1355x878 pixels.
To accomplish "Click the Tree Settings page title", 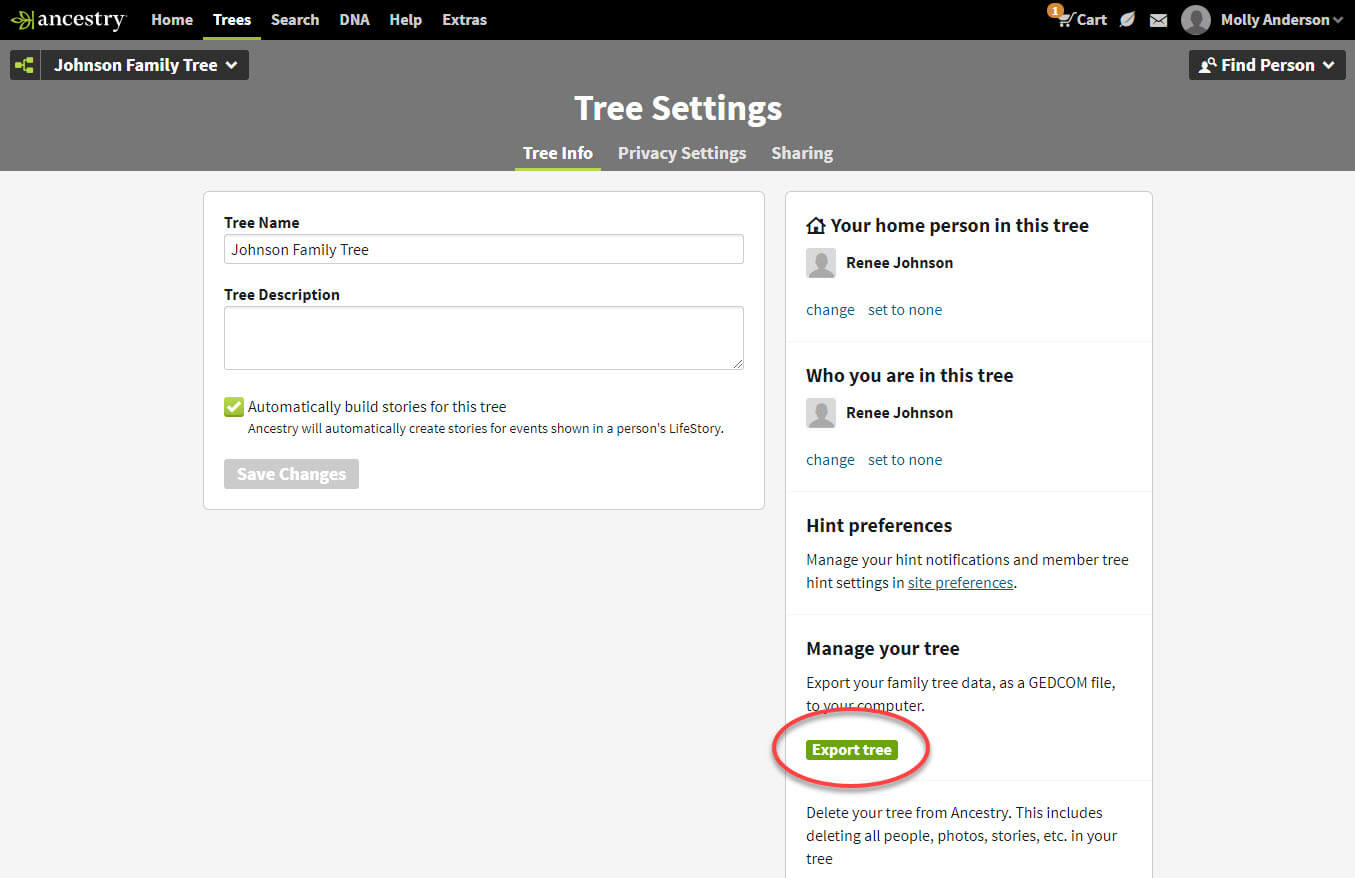I will point(678,108).
